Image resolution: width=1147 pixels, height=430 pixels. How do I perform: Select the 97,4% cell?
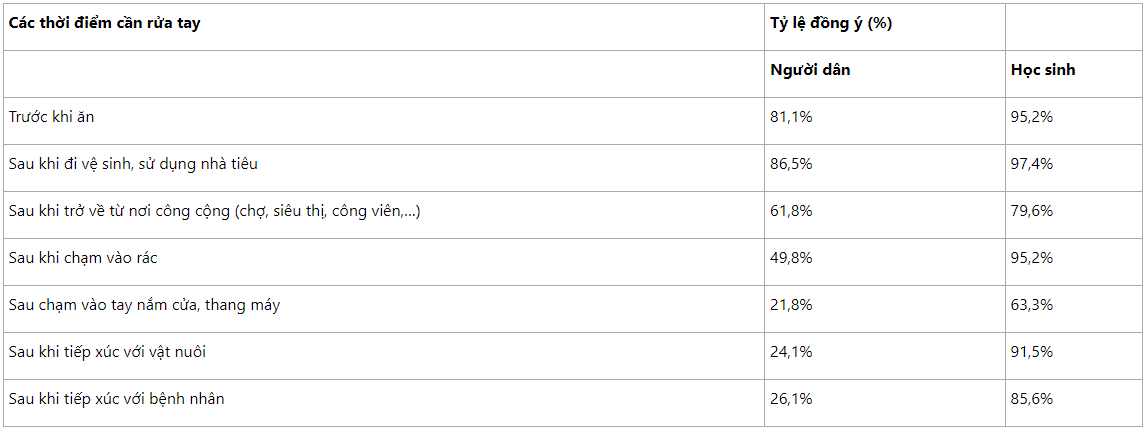pos(1032,164)
